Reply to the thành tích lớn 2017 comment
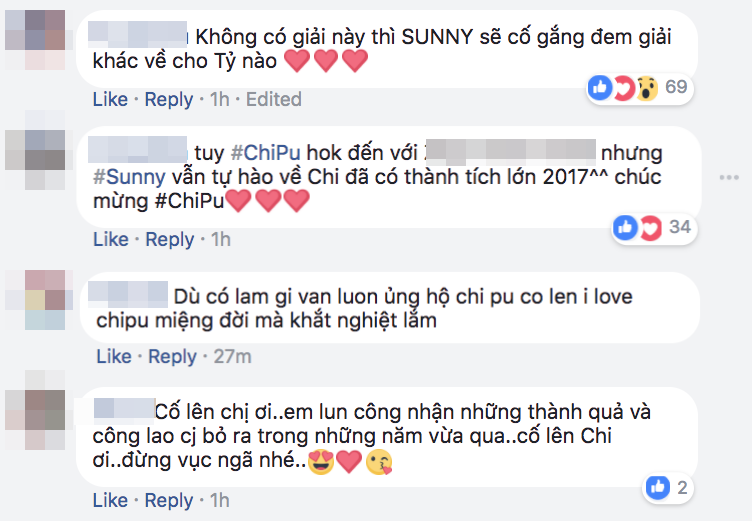The width and height of the screenshot is (752, 521). point(168,239)
